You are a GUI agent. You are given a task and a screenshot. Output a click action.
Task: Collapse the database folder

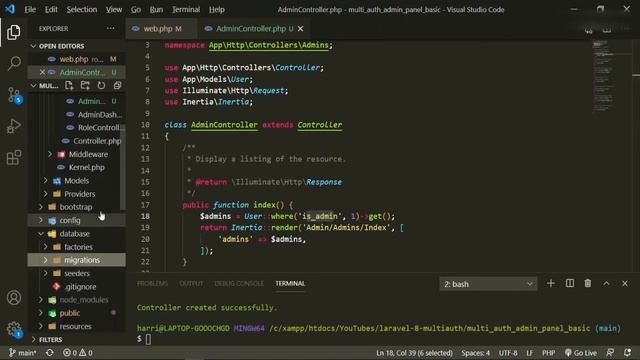(x=41, y=234)
